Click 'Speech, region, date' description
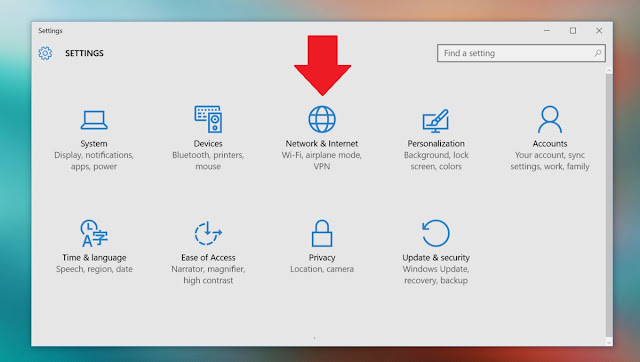The height and width of the screenshot is (362, 640). click(94, 269)
